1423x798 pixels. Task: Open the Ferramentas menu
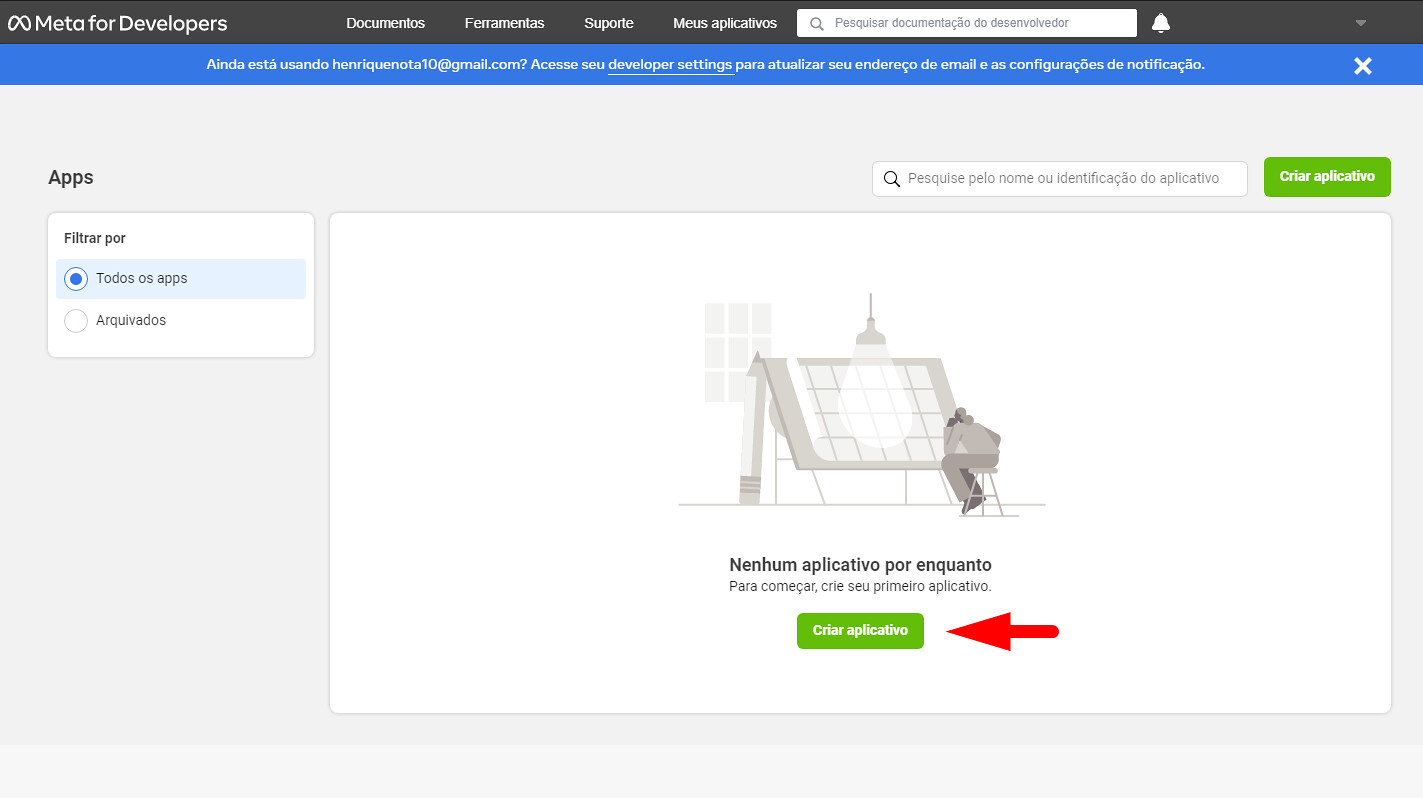(504, 23)
